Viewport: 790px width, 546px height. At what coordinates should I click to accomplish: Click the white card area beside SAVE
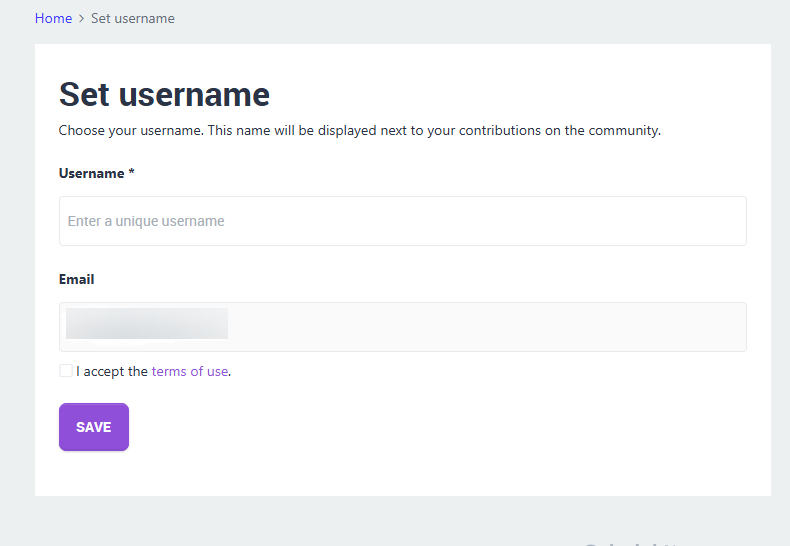click(x=400, y=428)
